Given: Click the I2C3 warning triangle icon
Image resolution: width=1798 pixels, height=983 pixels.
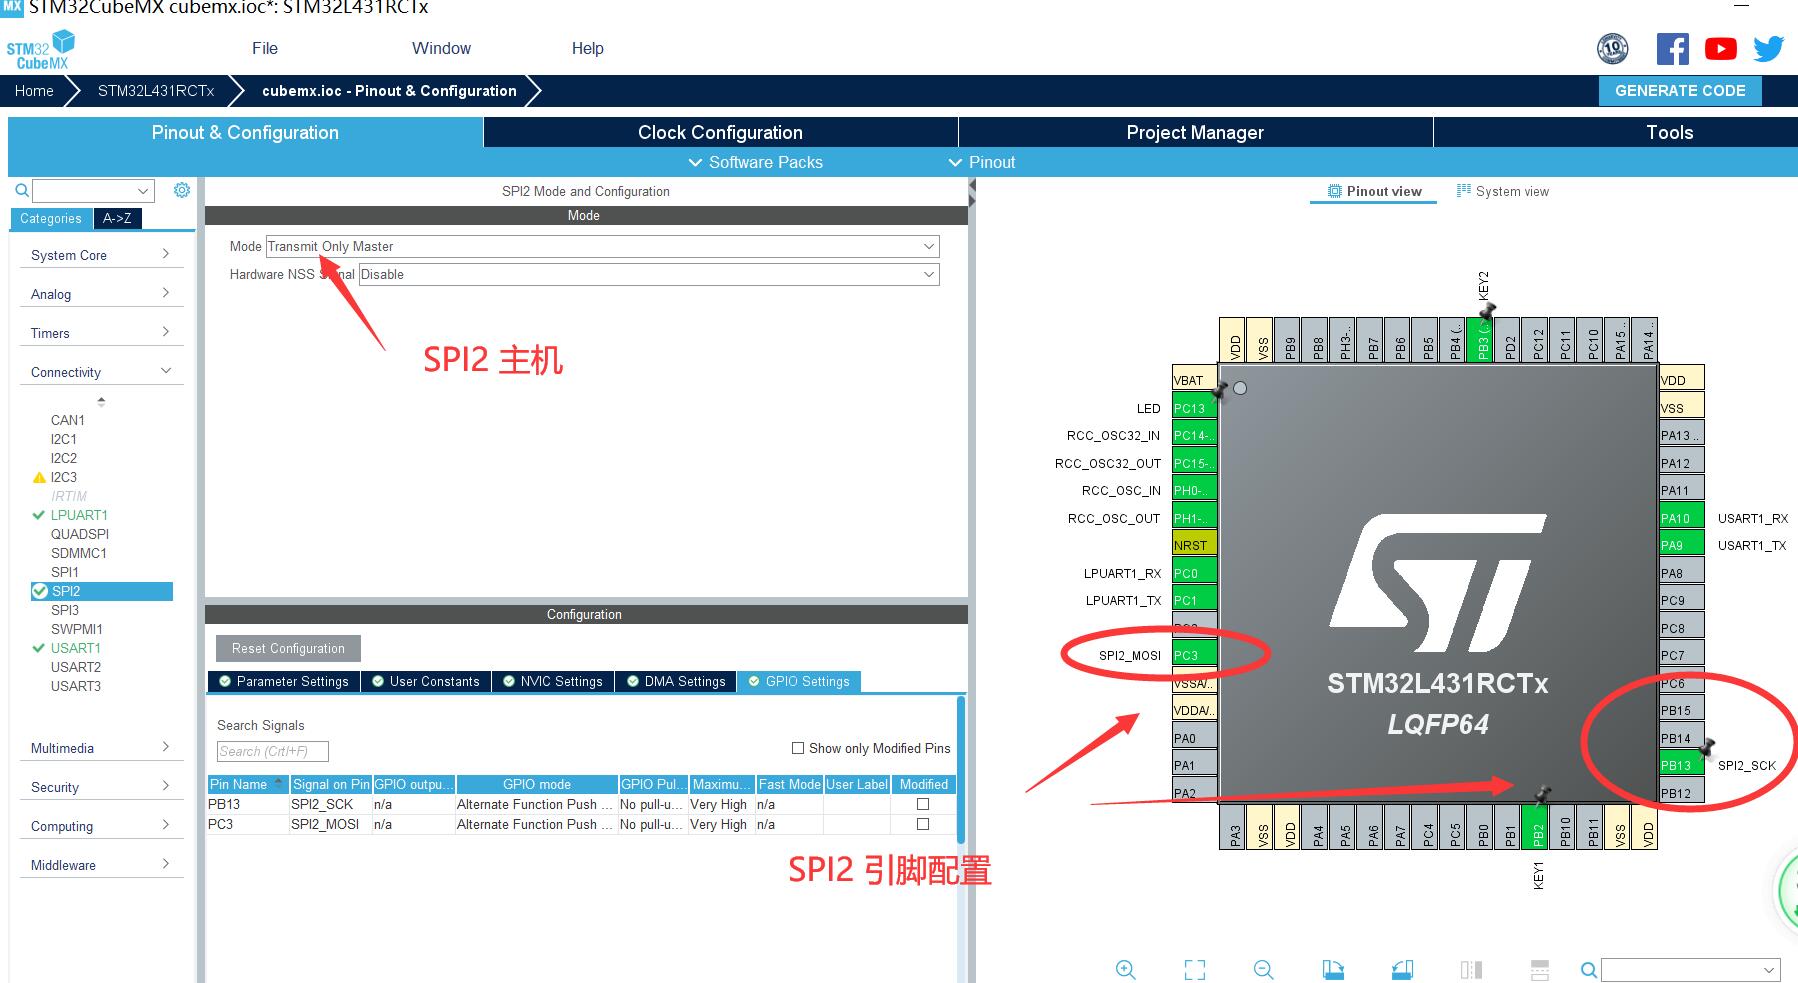Looking at the screenshot, I should tap(39, 478).
